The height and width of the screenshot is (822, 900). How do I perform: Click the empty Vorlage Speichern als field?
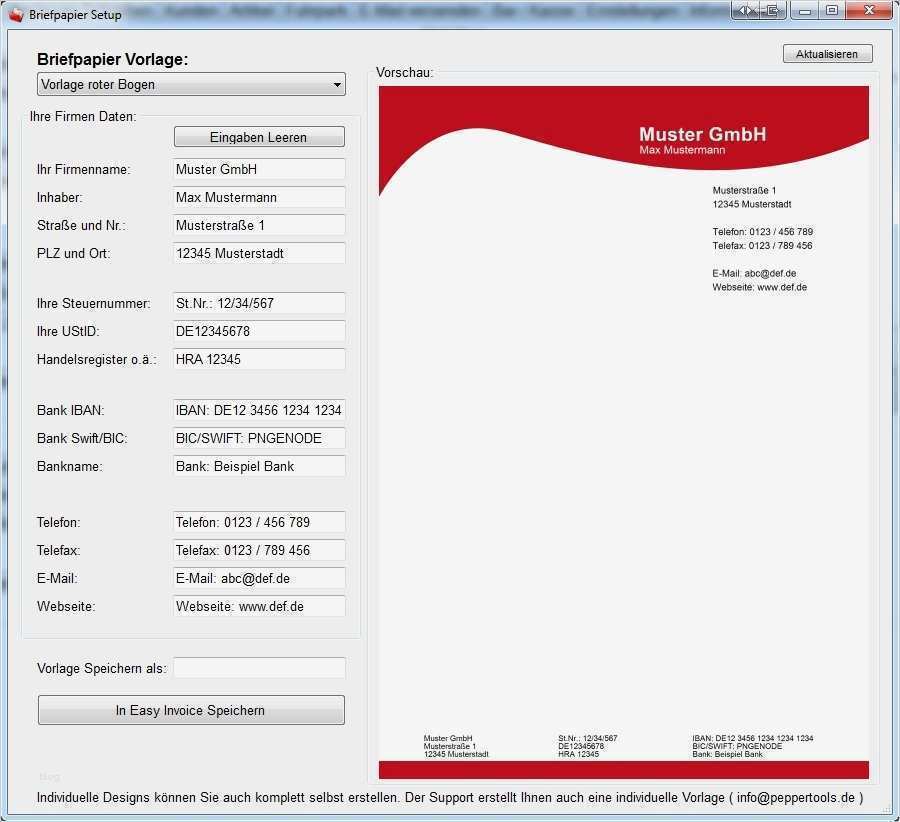(258, 668)
